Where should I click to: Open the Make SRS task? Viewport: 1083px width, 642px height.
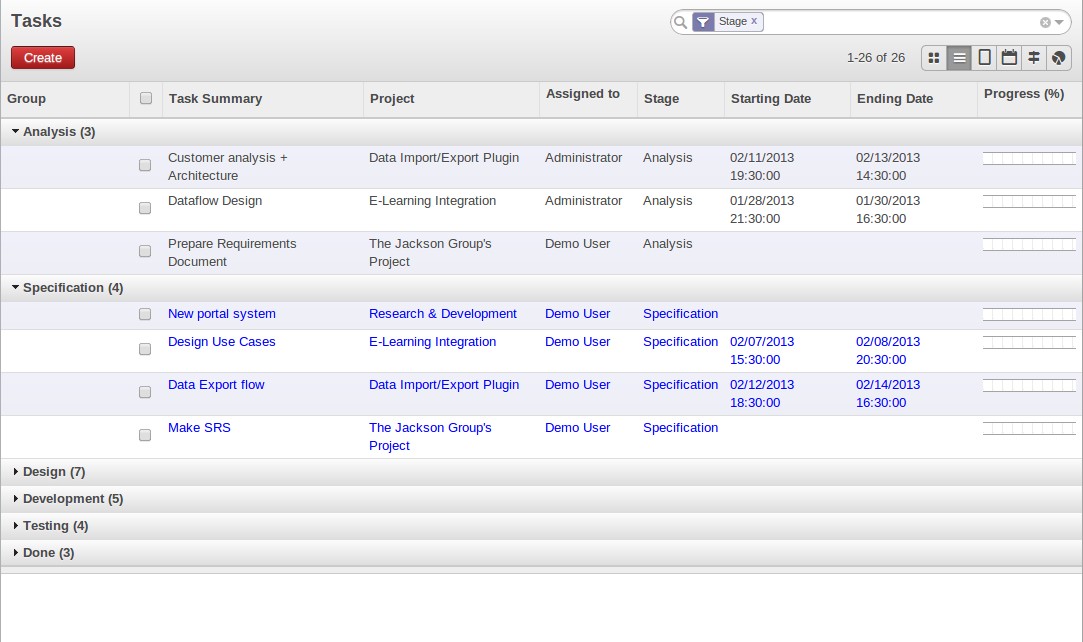[x=199, y=428]
